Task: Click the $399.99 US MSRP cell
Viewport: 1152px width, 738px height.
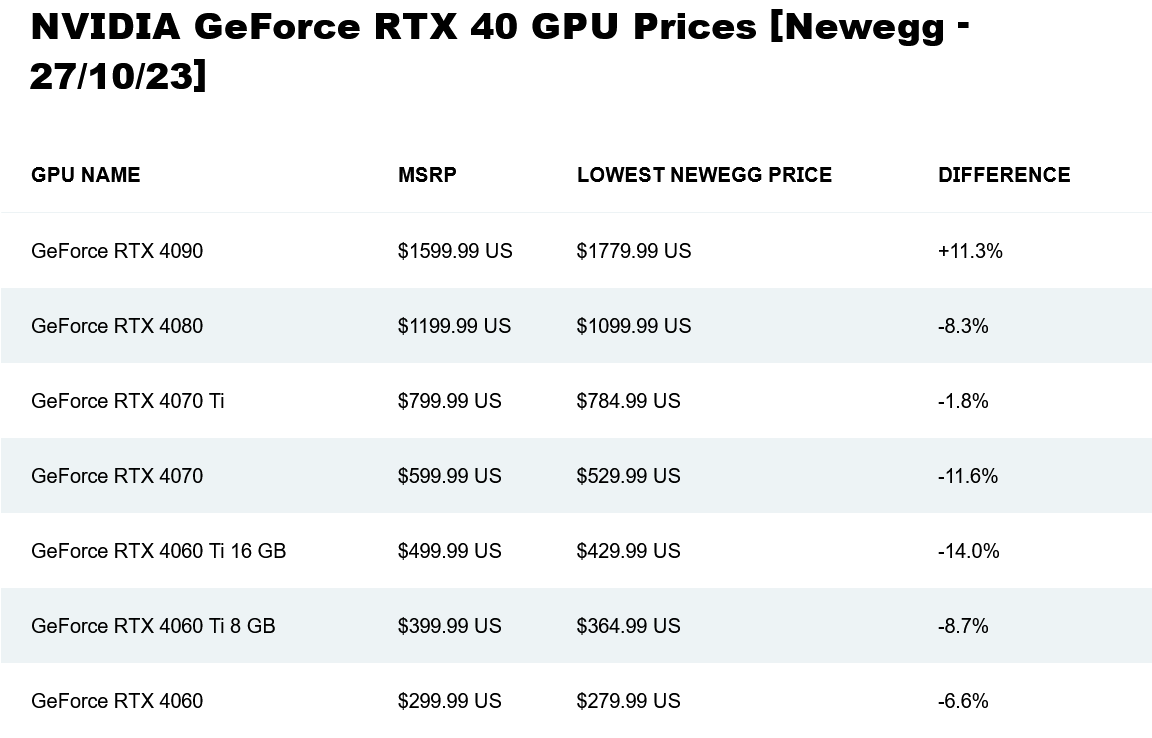Action: click(x=449, y=626)
